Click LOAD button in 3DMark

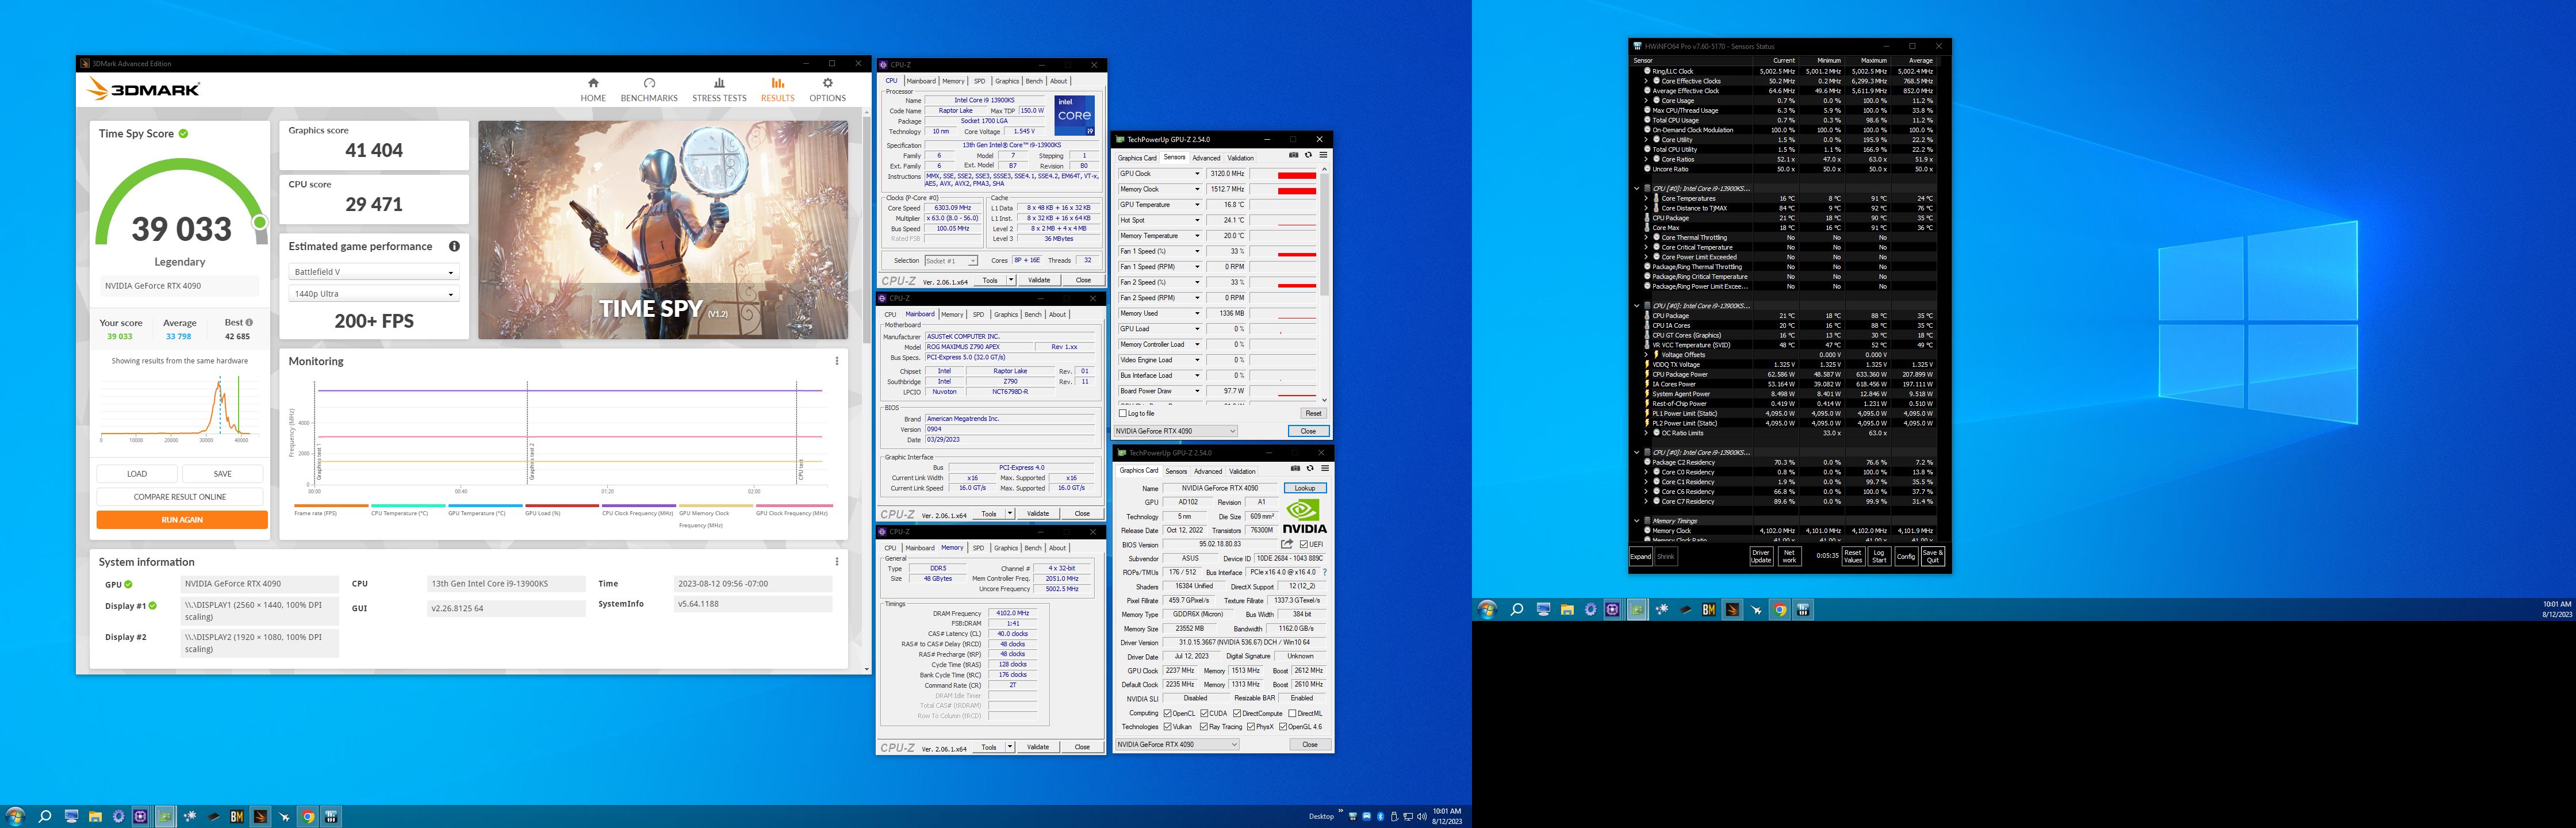(x=137, y=474)
